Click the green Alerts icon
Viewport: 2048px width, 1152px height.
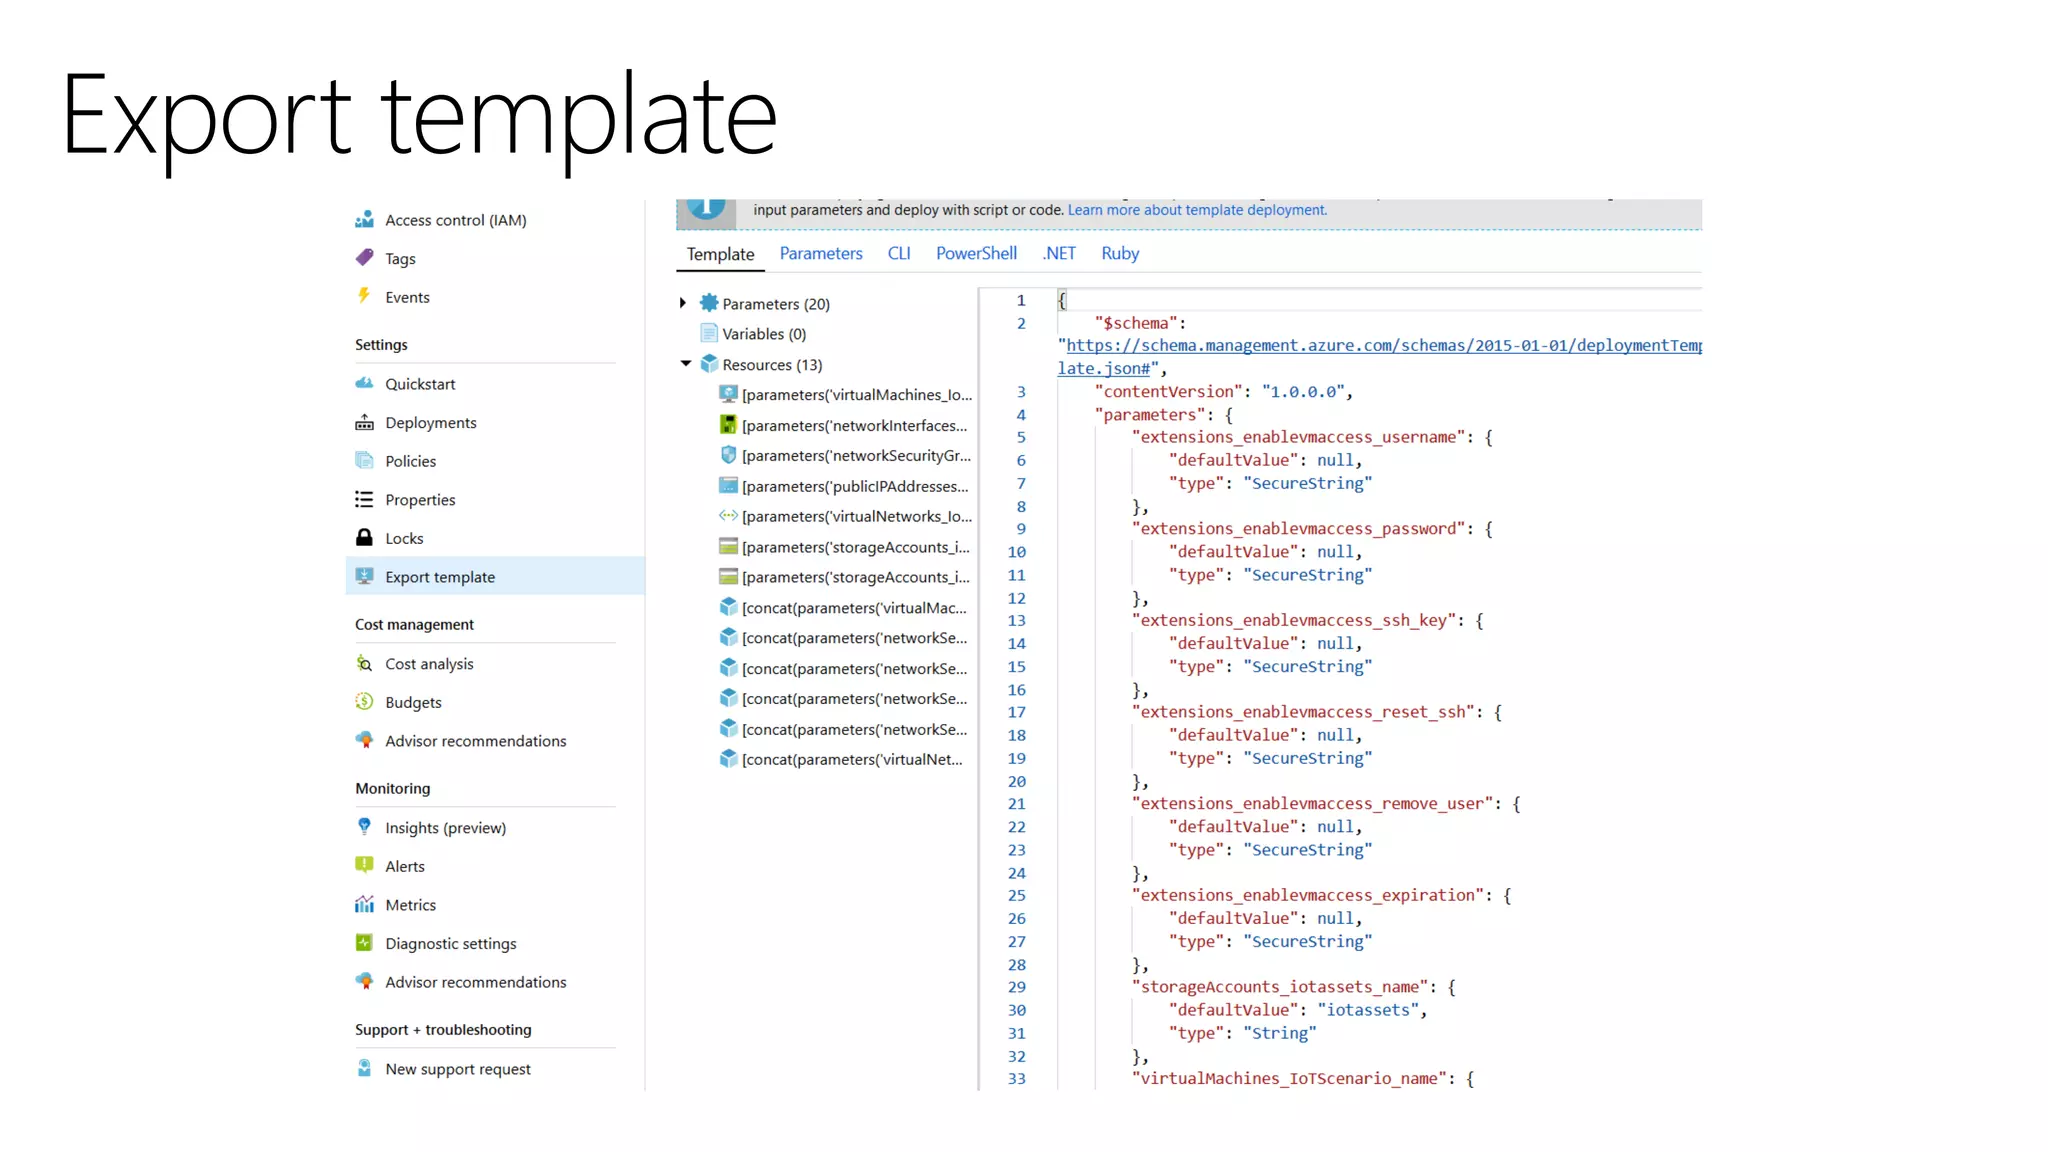tap(364, 866)
